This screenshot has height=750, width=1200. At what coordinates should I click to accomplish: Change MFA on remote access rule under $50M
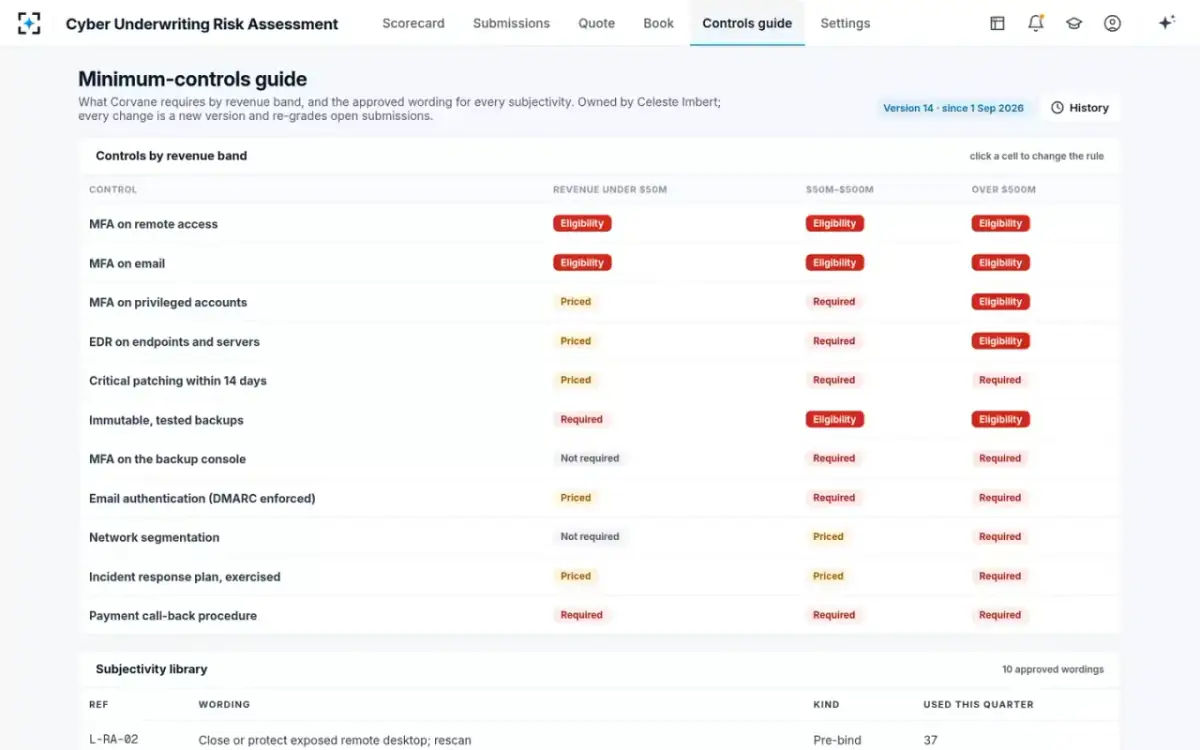pos(582,224)
